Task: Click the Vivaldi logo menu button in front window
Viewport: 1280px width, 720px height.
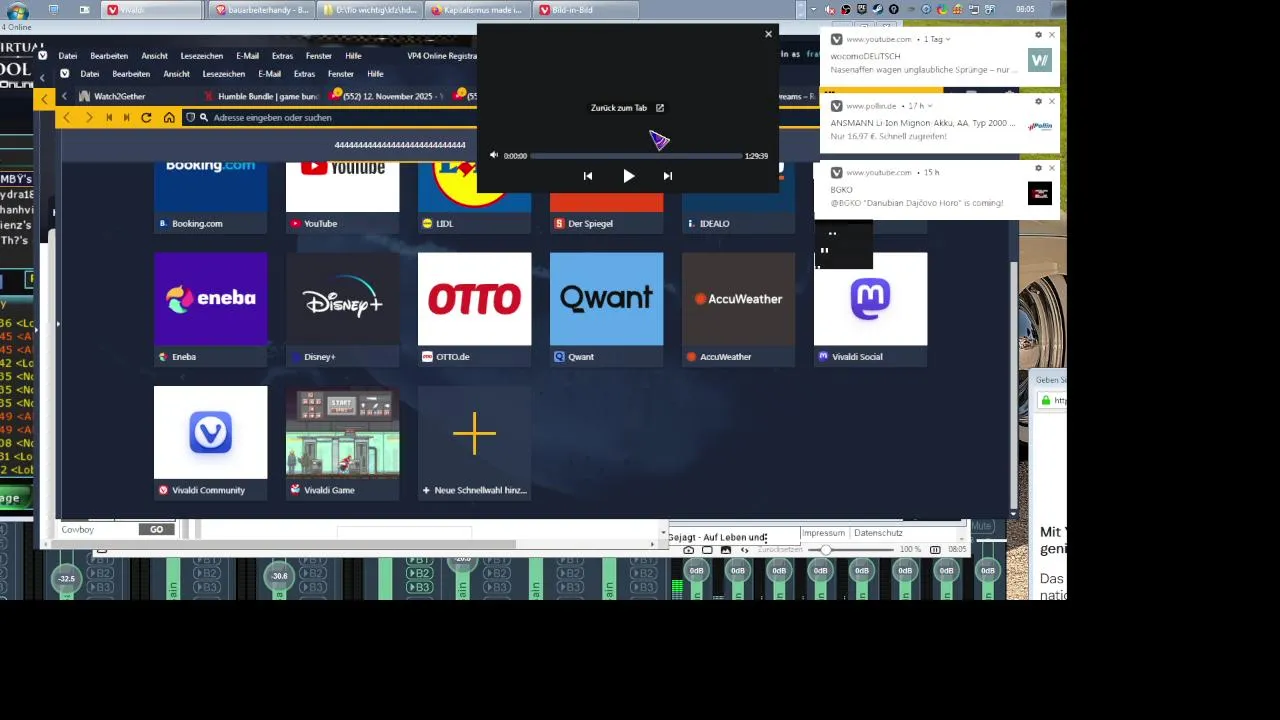Action: click(x=64, y=74)
